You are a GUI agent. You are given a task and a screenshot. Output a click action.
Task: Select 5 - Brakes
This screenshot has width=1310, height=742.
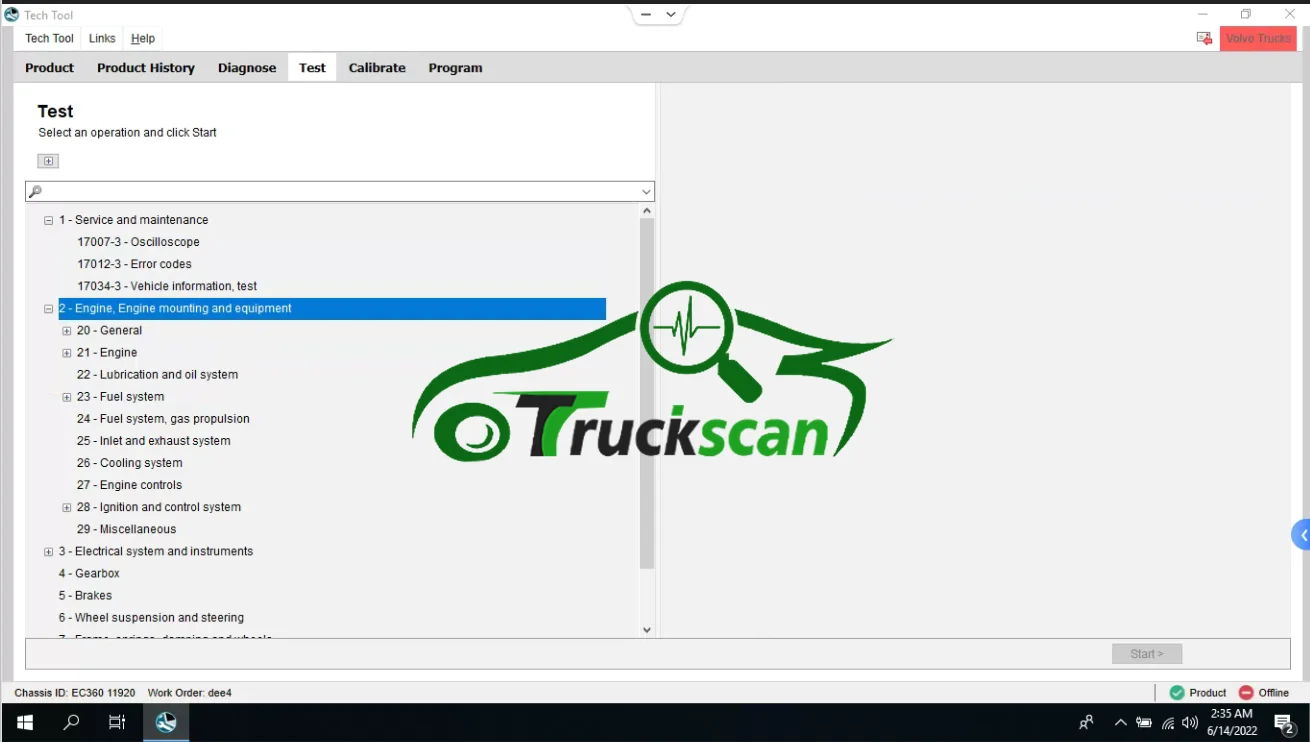pos(85,595)
